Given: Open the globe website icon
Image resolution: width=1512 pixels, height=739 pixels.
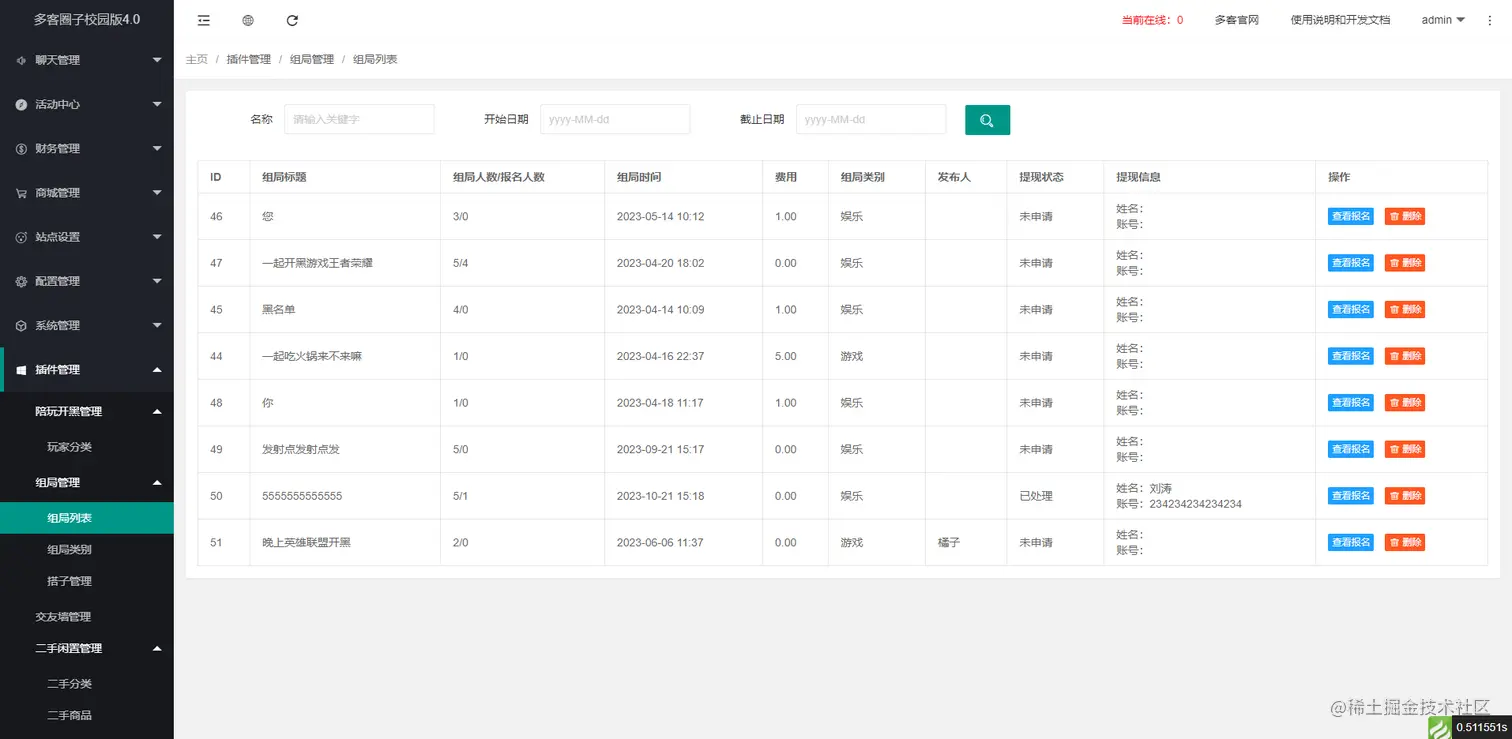Looking at the screenshot, I should point(248,20).
